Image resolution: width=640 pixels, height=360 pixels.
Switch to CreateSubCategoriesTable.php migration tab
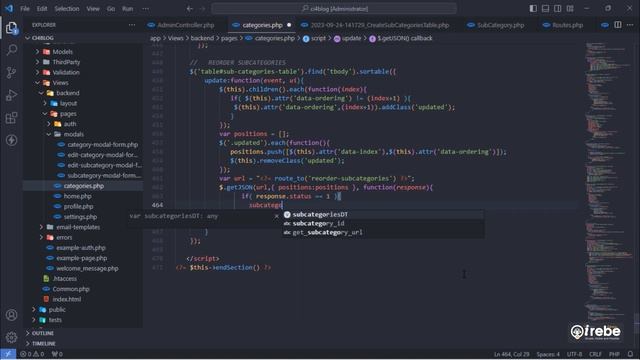(x=375, y=25)
